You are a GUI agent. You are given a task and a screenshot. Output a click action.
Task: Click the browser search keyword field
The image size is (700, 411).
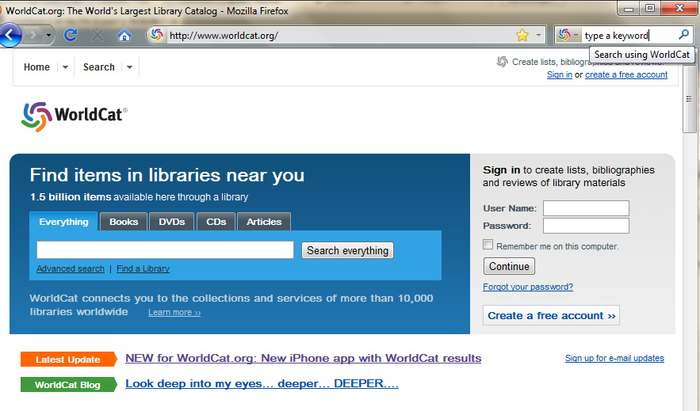629,35
